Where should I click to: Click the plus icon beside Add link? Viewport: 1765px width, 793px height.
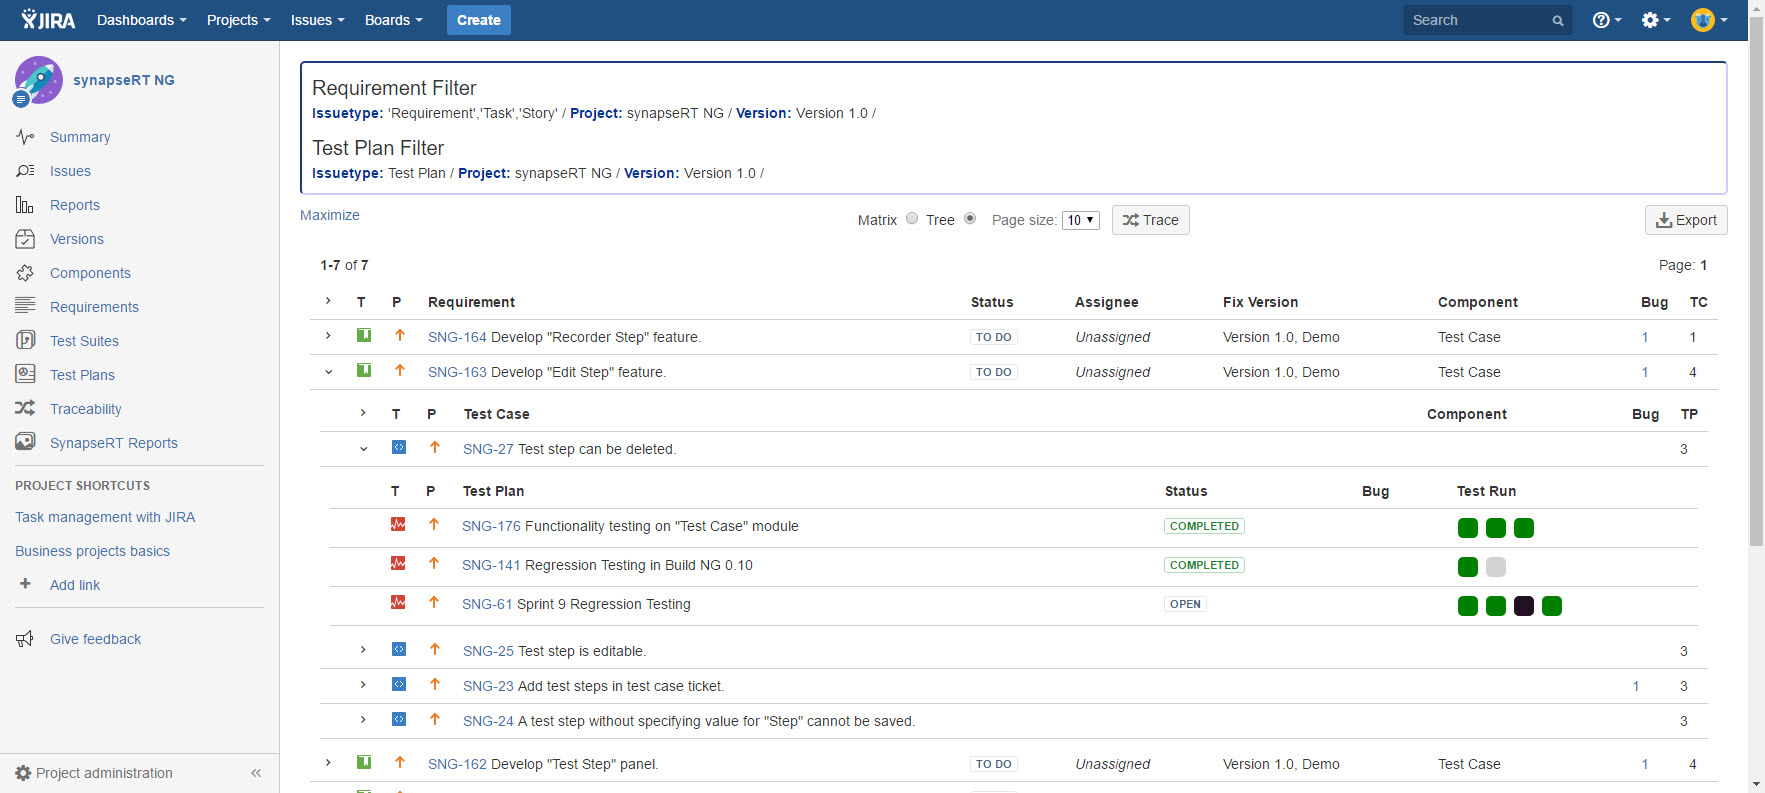coord(25,584)
